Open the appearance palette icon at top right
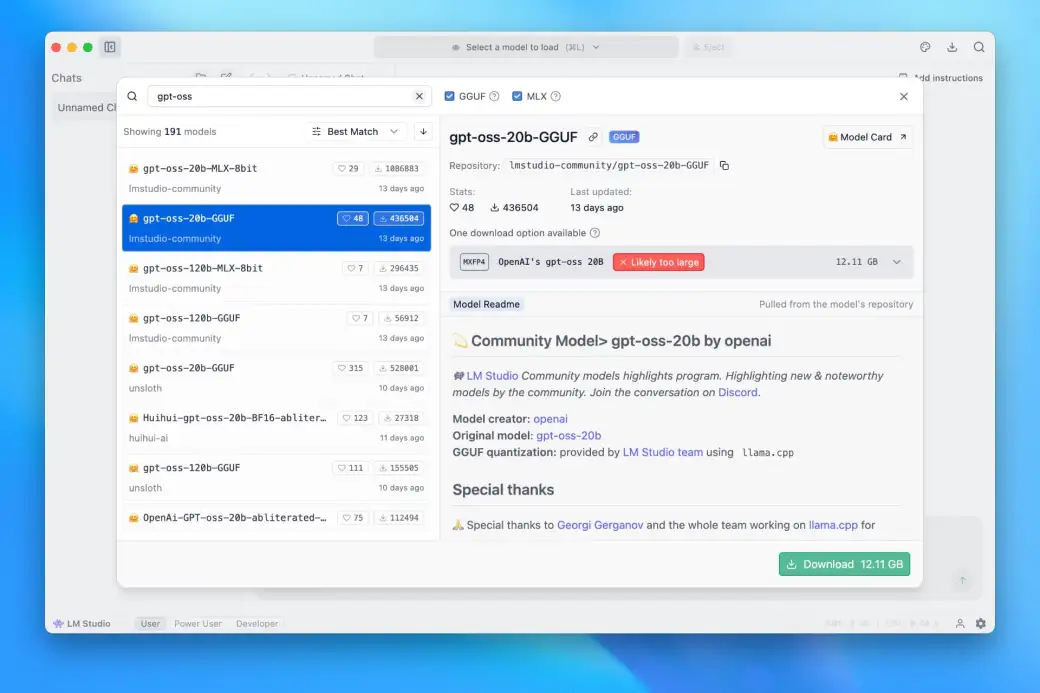The height and width of the screenshot is (693, 1040). click(925, 47)
